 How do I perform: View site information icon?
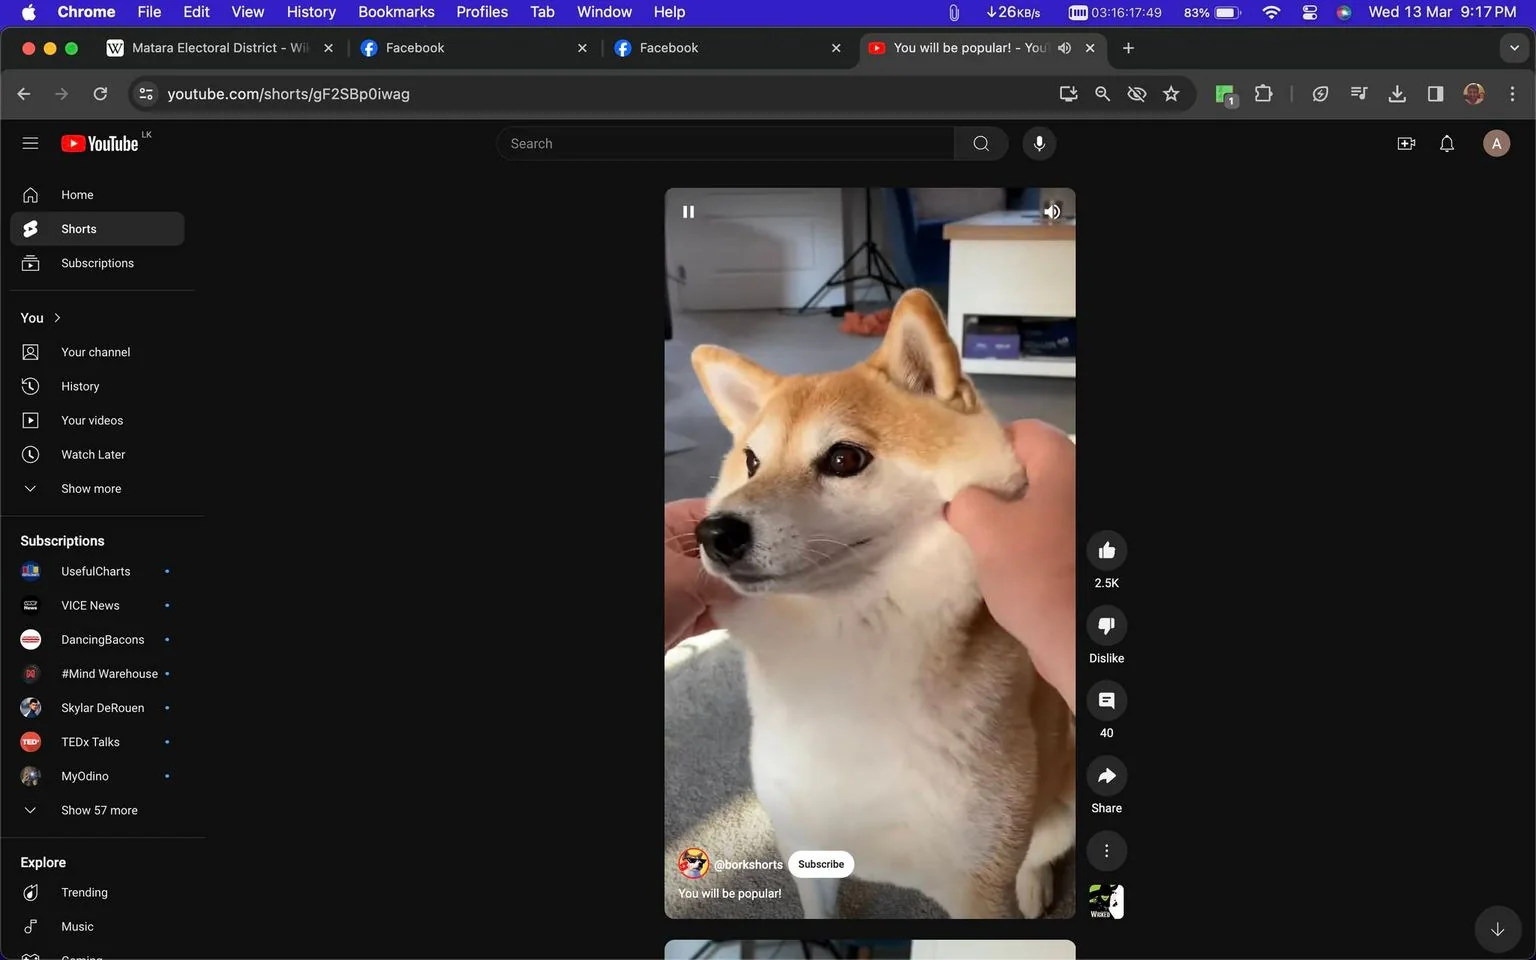(x=146, y=94)
